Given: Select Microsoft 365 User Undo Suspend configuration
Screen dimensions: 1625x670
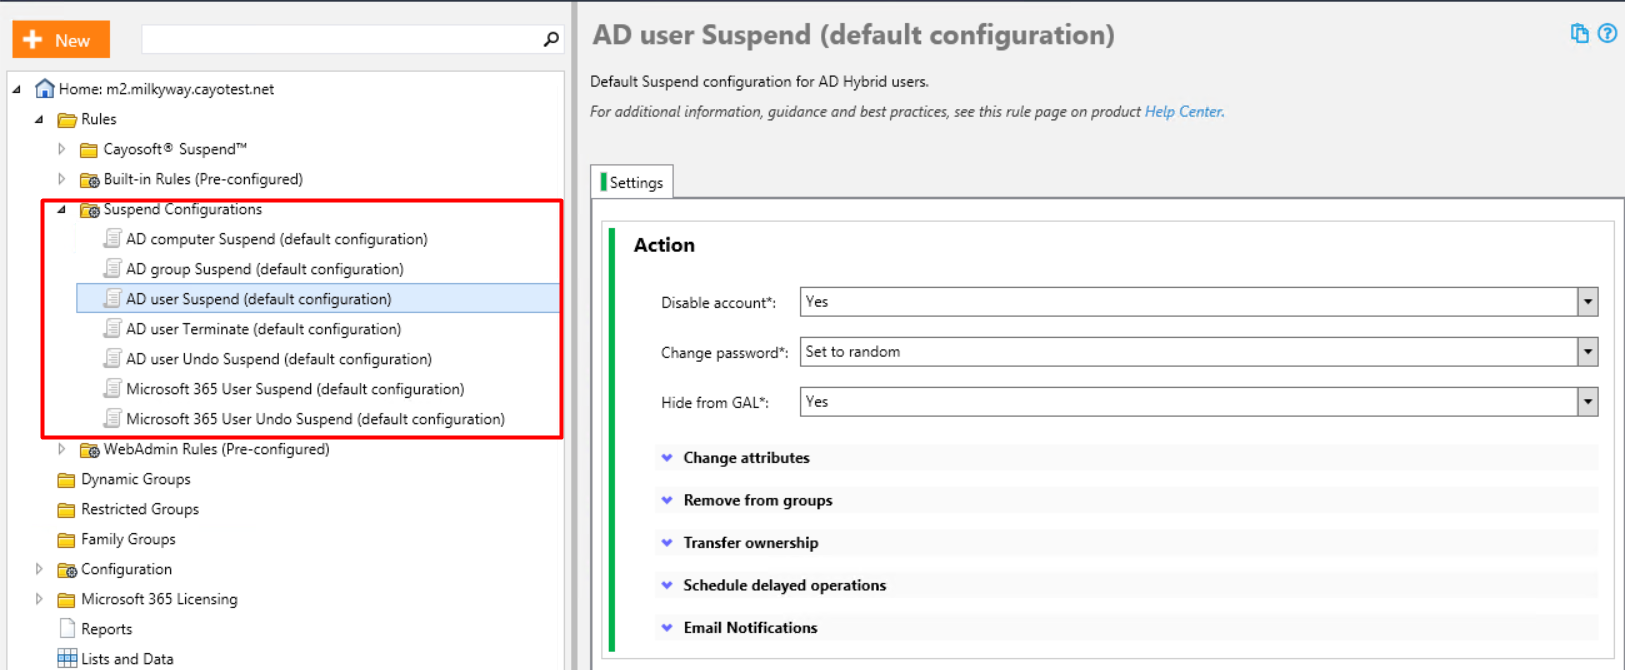Looking at the screenshot, I should tap(315, 419).
